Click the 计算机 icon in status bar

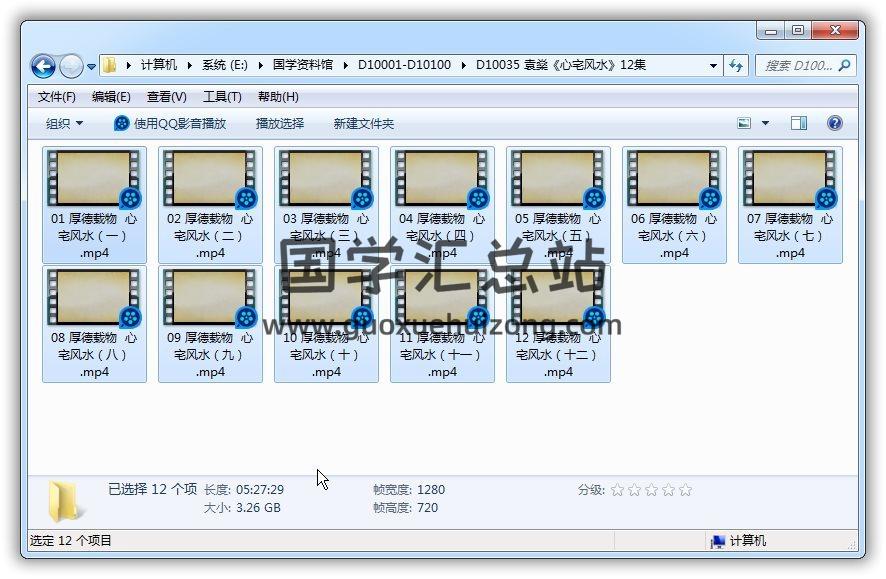717,541
